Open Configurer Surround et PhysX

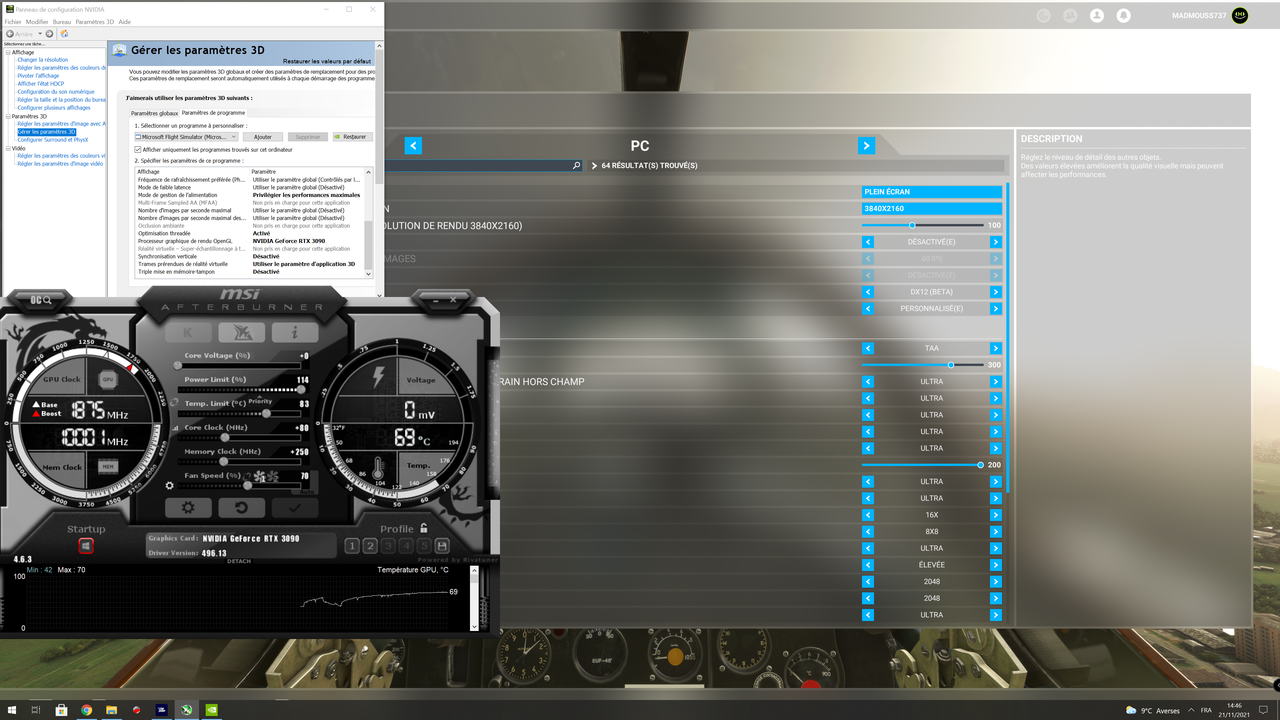pyautogui.click(x=53, y=140)
